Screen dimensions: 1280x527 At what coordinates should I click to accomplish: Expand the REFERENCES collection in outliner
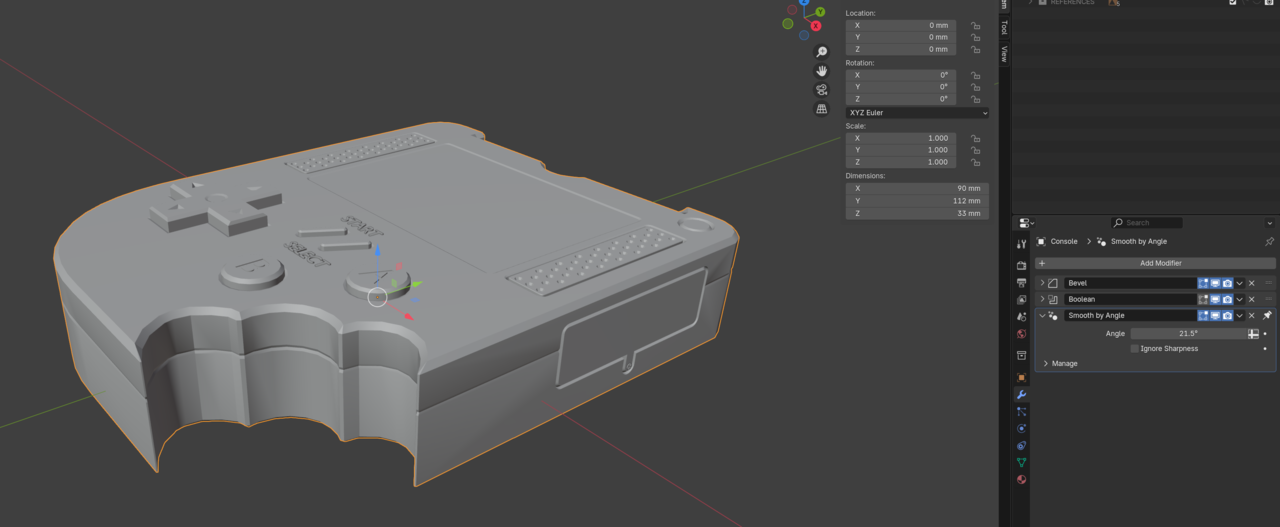click(1031, 3)
